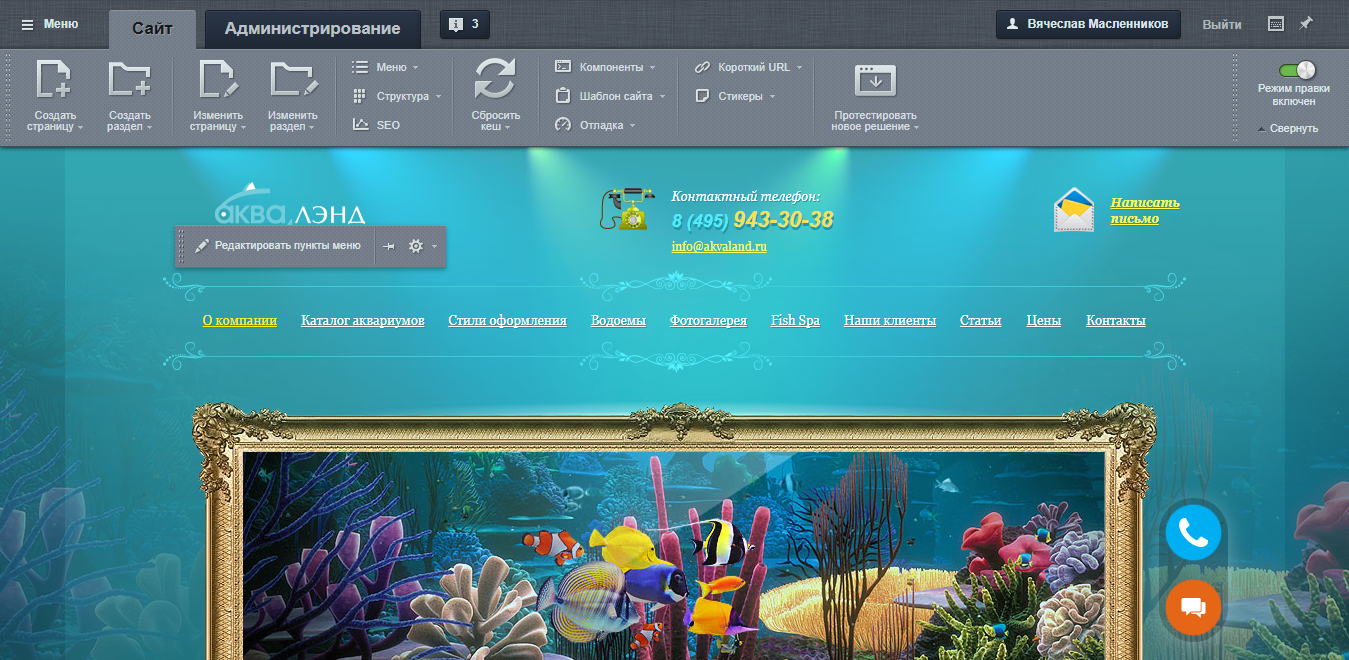Open the Шаблон сайта dropdown arrow

662,97
